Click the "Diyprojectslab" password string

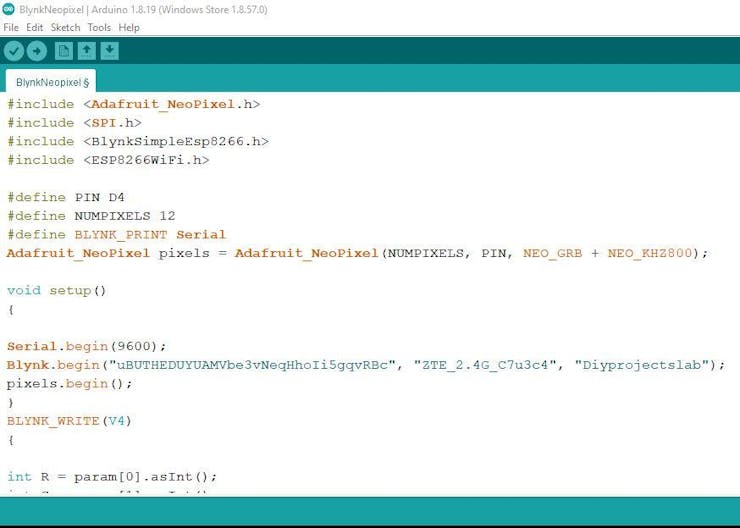pyautogui.click(x=642, y=365)
